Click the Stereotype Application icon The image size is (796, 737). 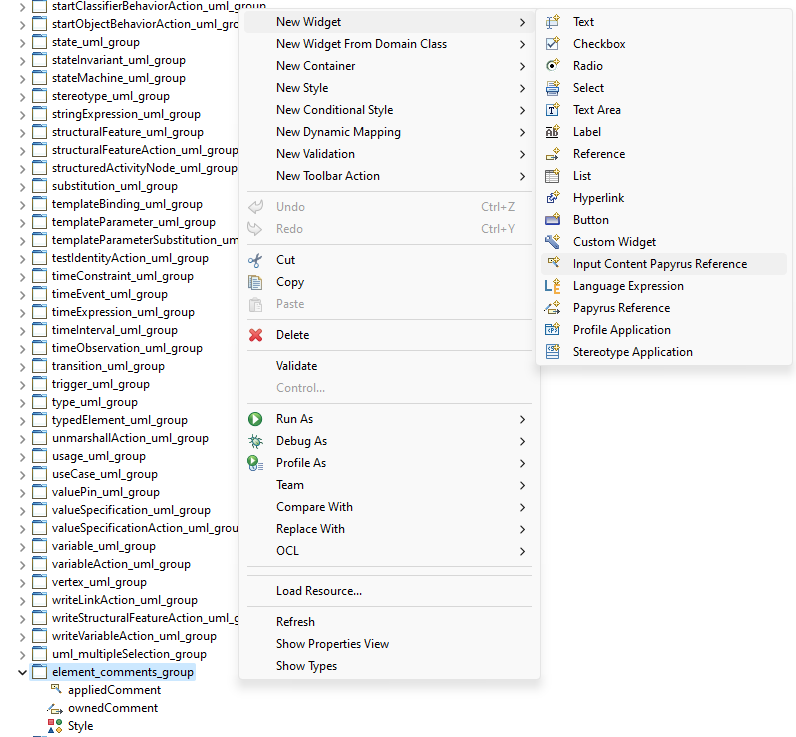[552, 352]
